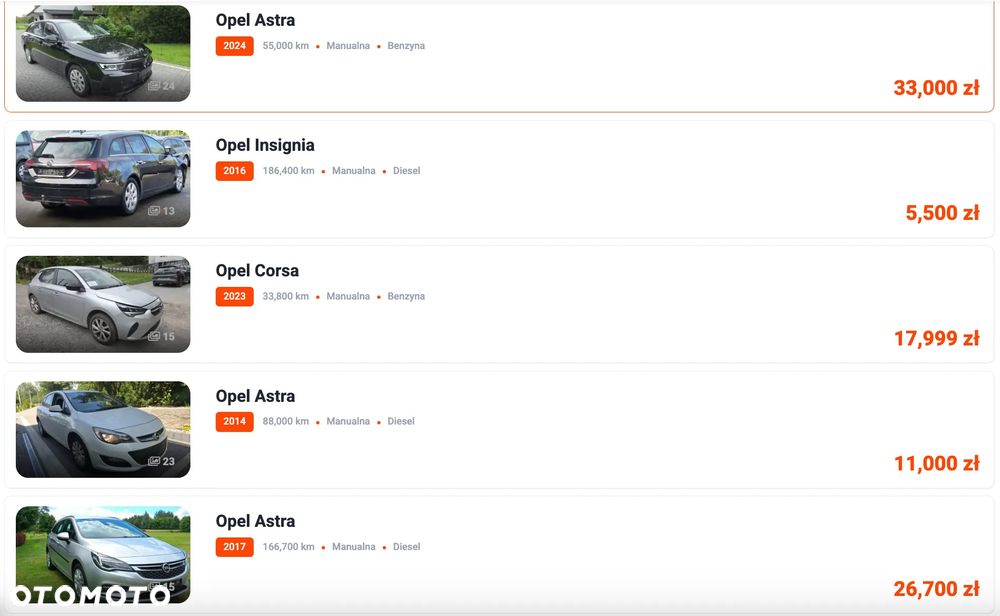Open the Opel Astra title priced 11,000 zł

pos(255,396)
